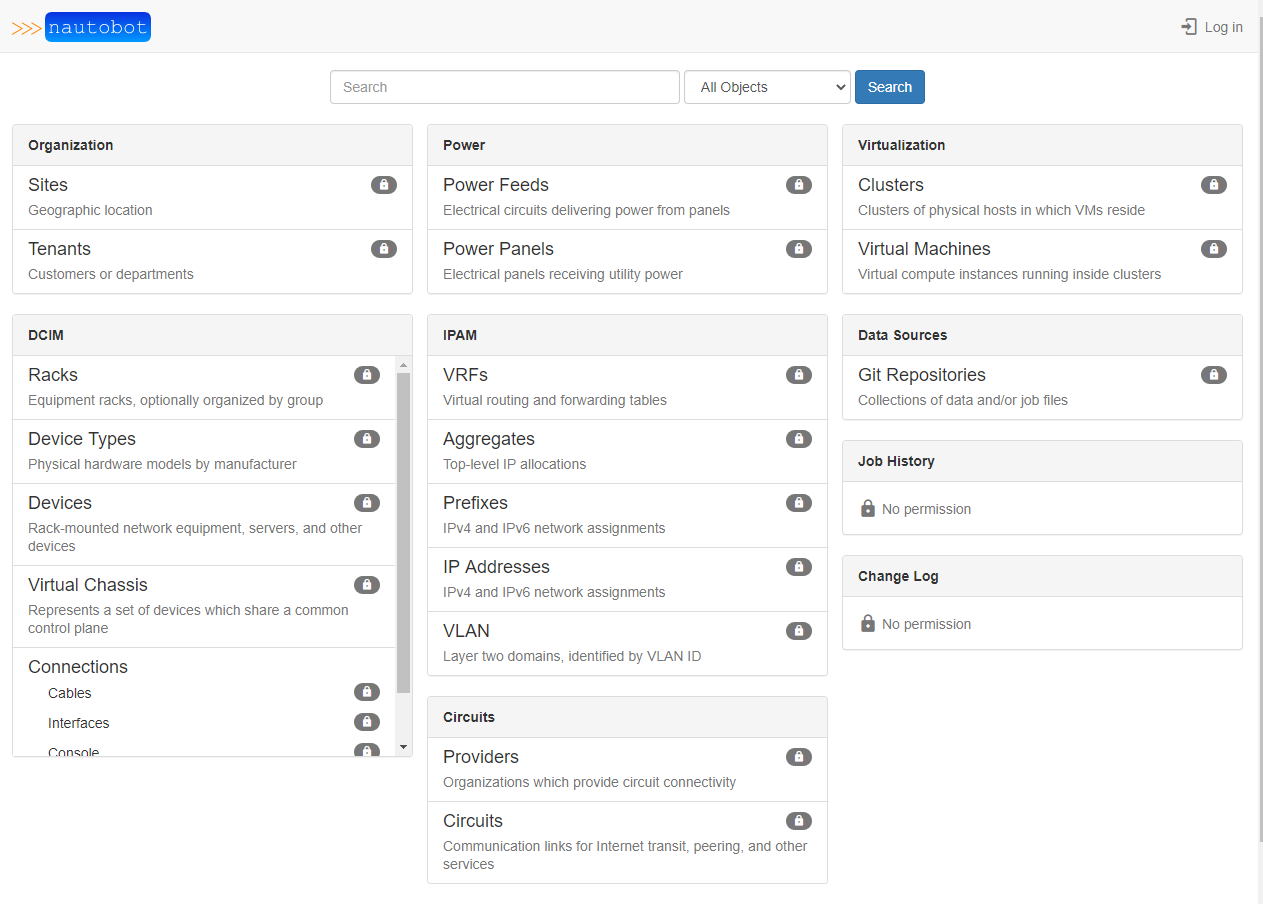The width and height of the screenshot is (1263, 904).
Task: Click the Log in link
Action: [x=1212, y=27]
